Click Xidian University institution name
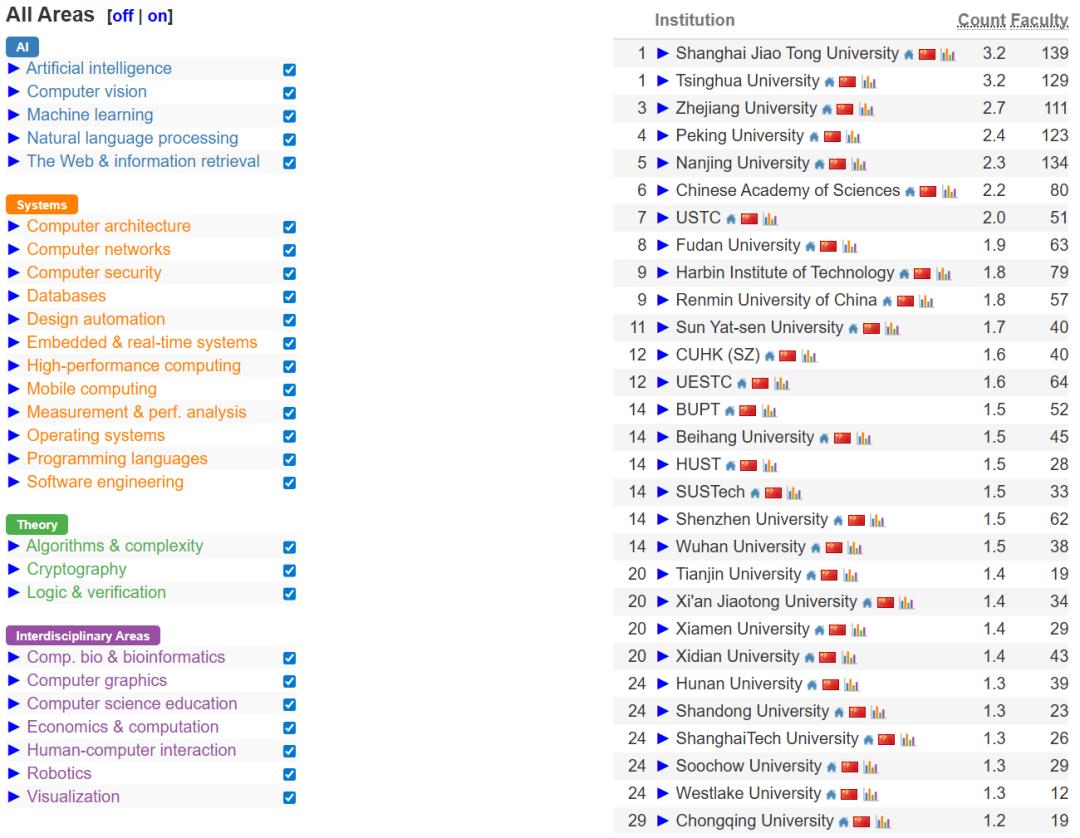 click(737, 656)
